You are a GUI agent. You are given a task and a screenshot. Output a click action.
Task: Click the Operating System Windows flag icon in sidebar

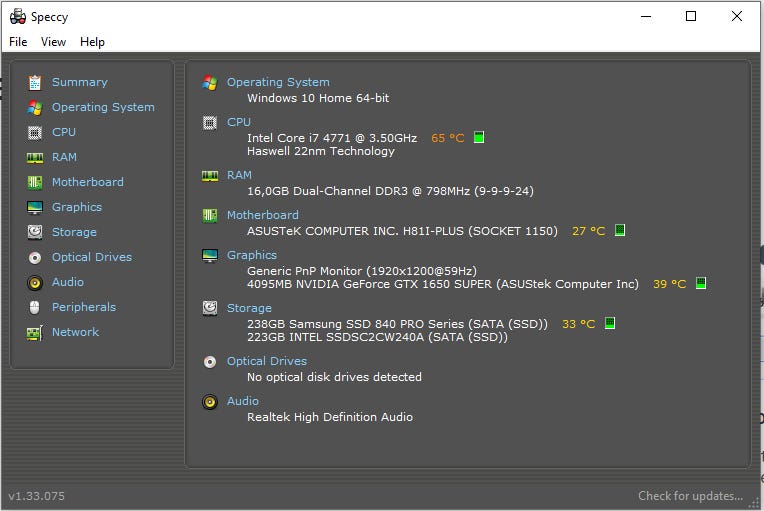click(x=35, y=108)
